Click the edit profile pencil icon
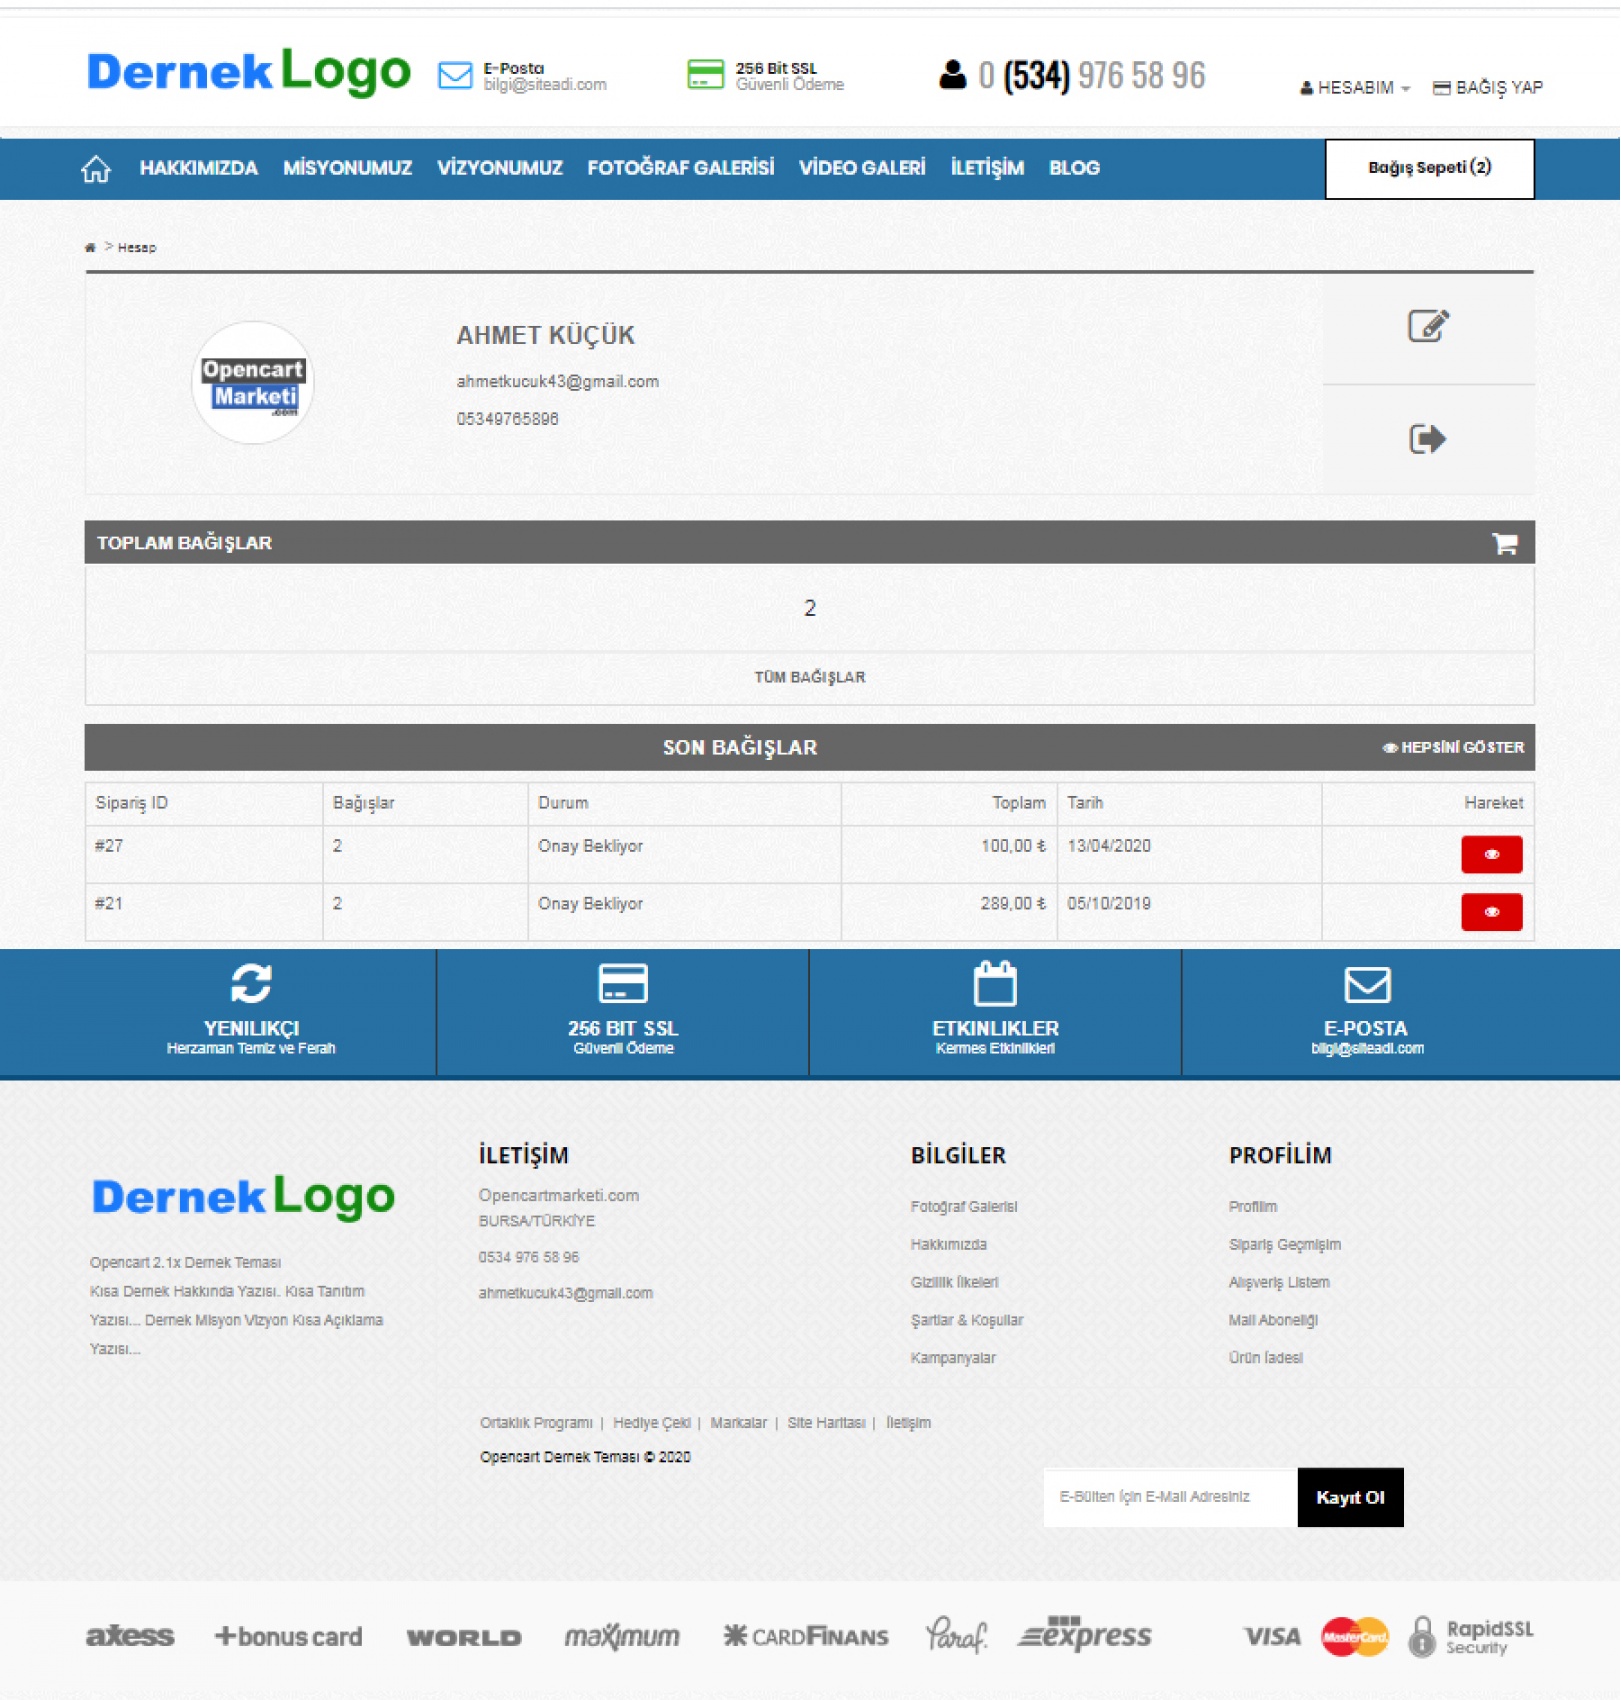 pyautogui.click(x=1427, y=326)
